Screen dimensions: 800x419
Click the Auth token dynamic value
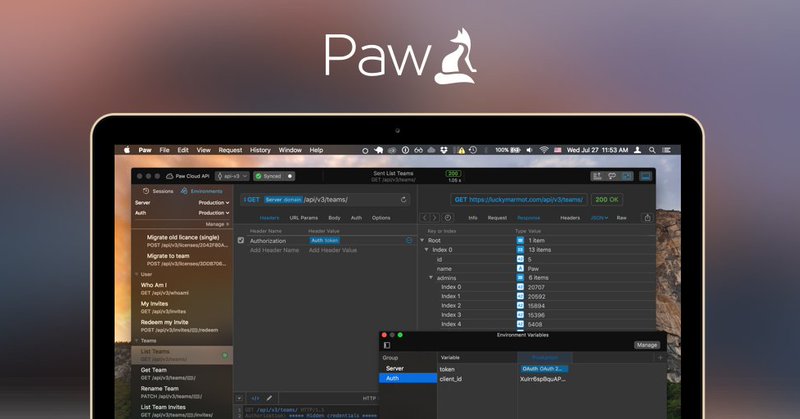(324, 240)
